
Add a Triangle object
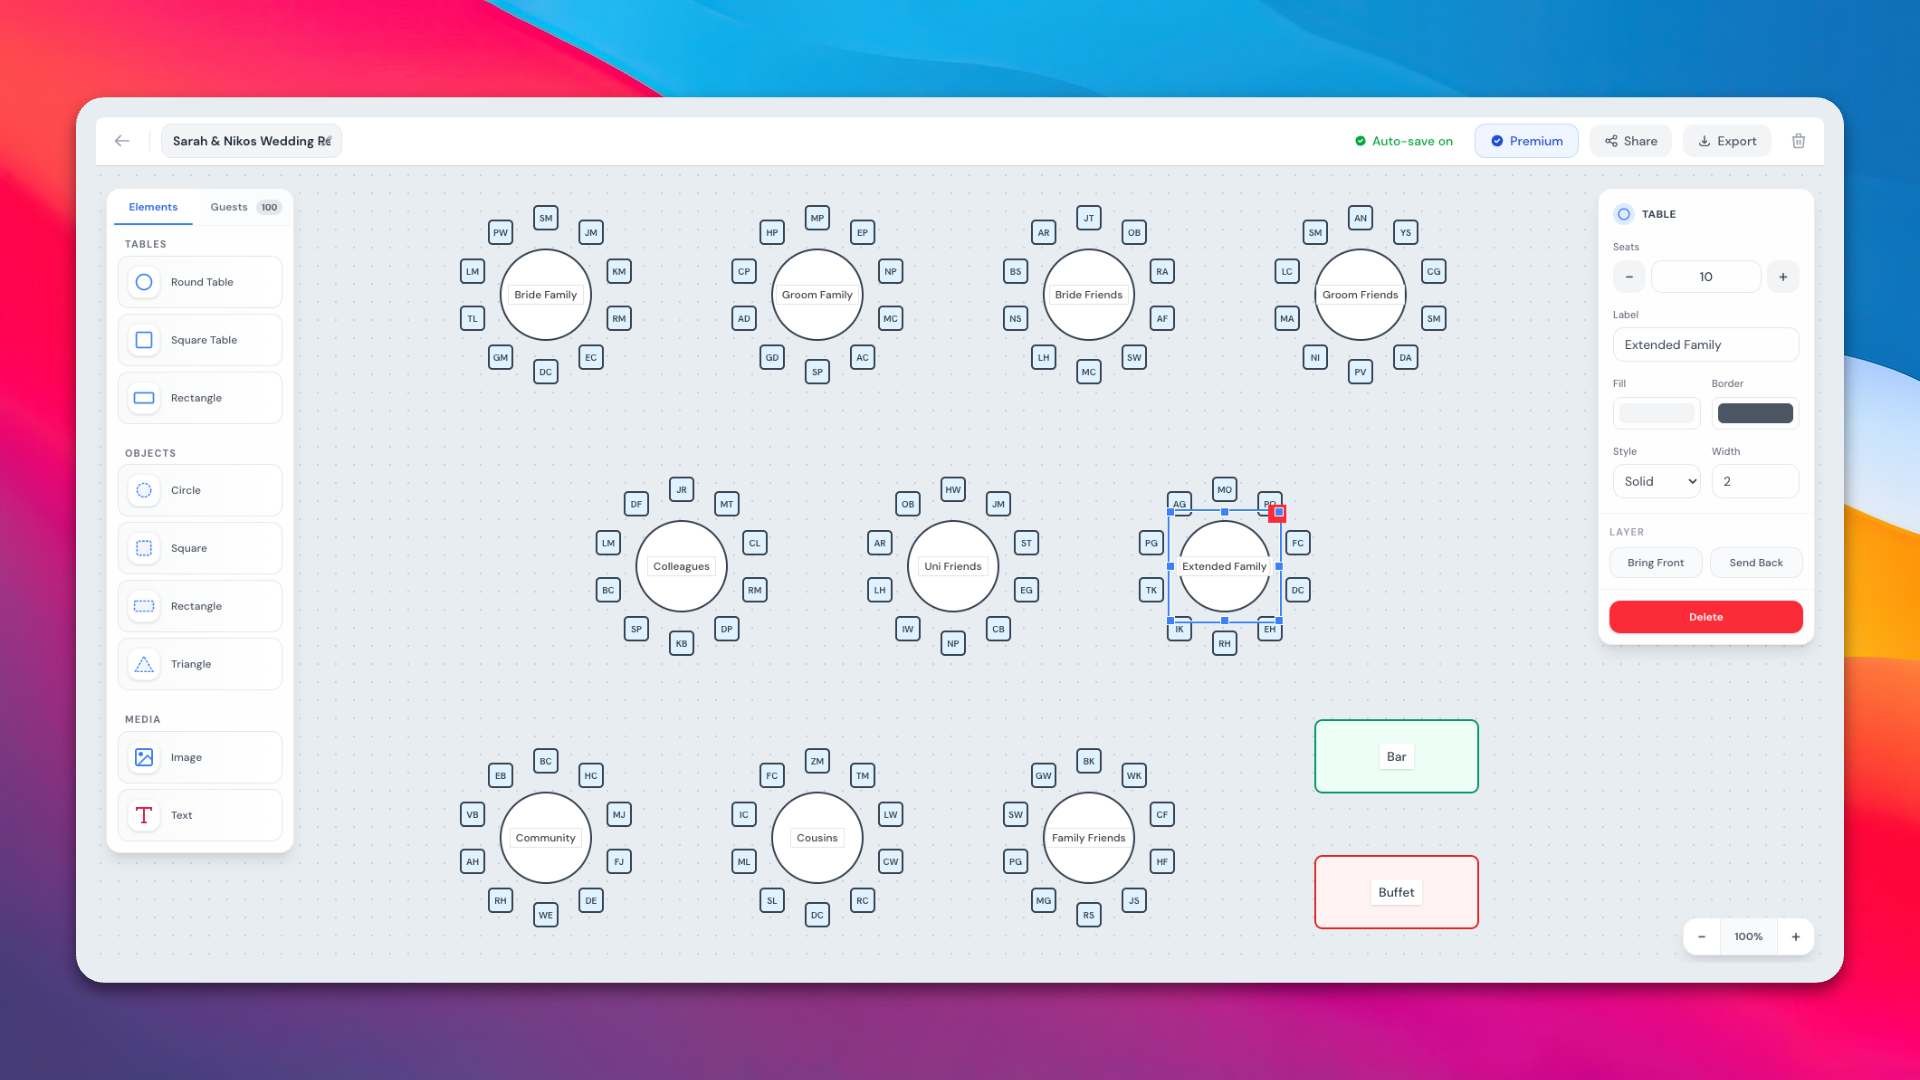tap(200, 664)
